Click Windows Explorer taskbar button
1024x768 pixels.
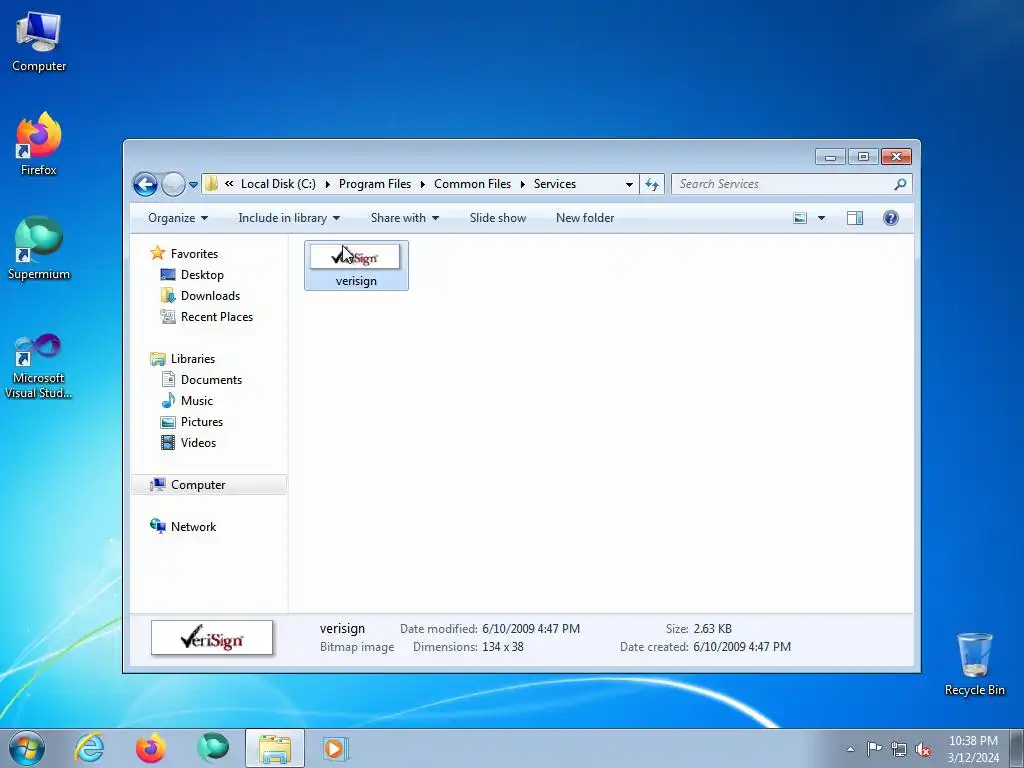pos(275,748)
